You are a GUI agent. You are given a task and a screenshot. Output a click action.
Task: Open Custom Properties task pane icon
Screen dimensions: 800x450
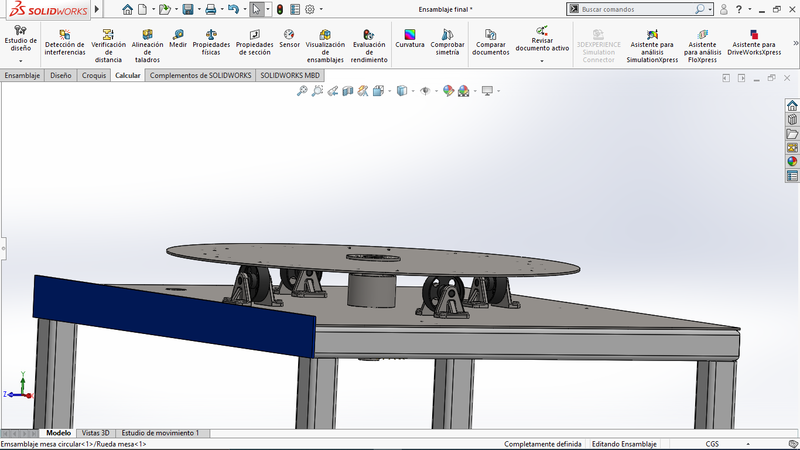coord(792,176)
